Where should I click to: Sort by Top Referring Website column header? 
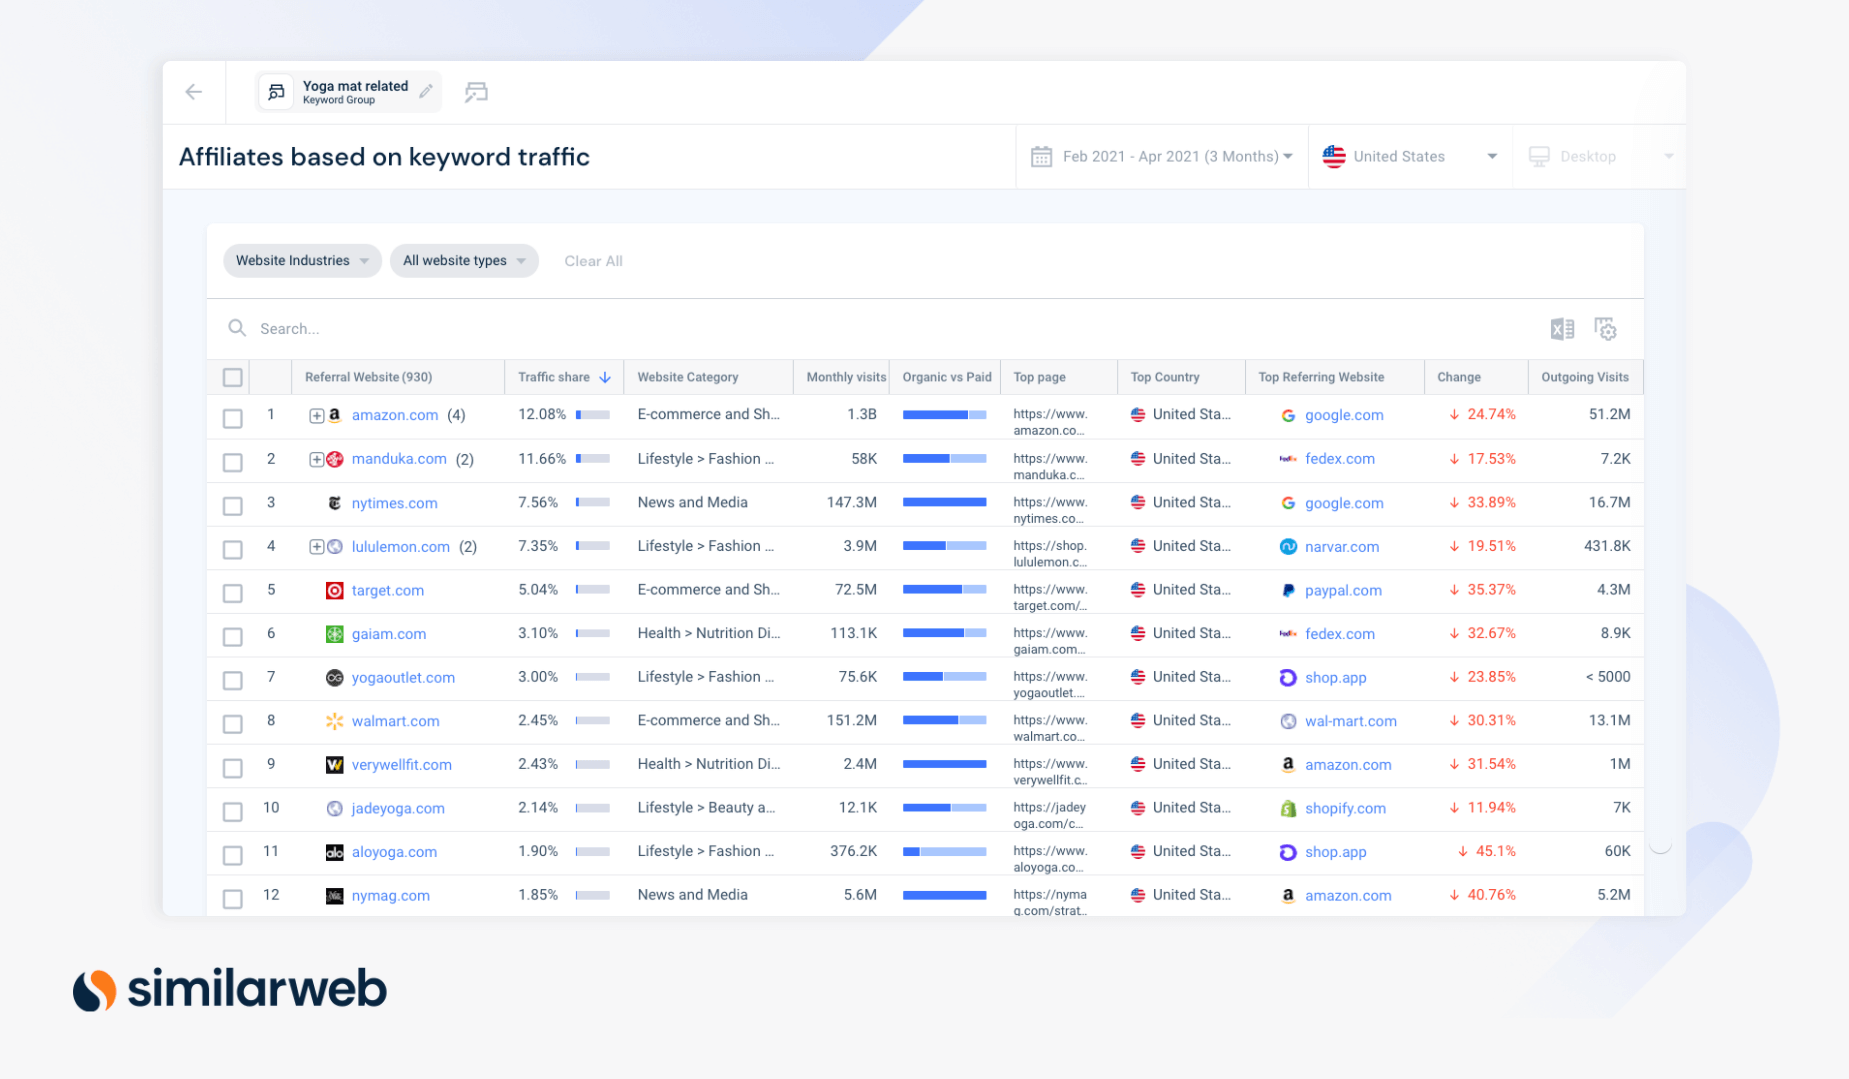click(1321, 378)
